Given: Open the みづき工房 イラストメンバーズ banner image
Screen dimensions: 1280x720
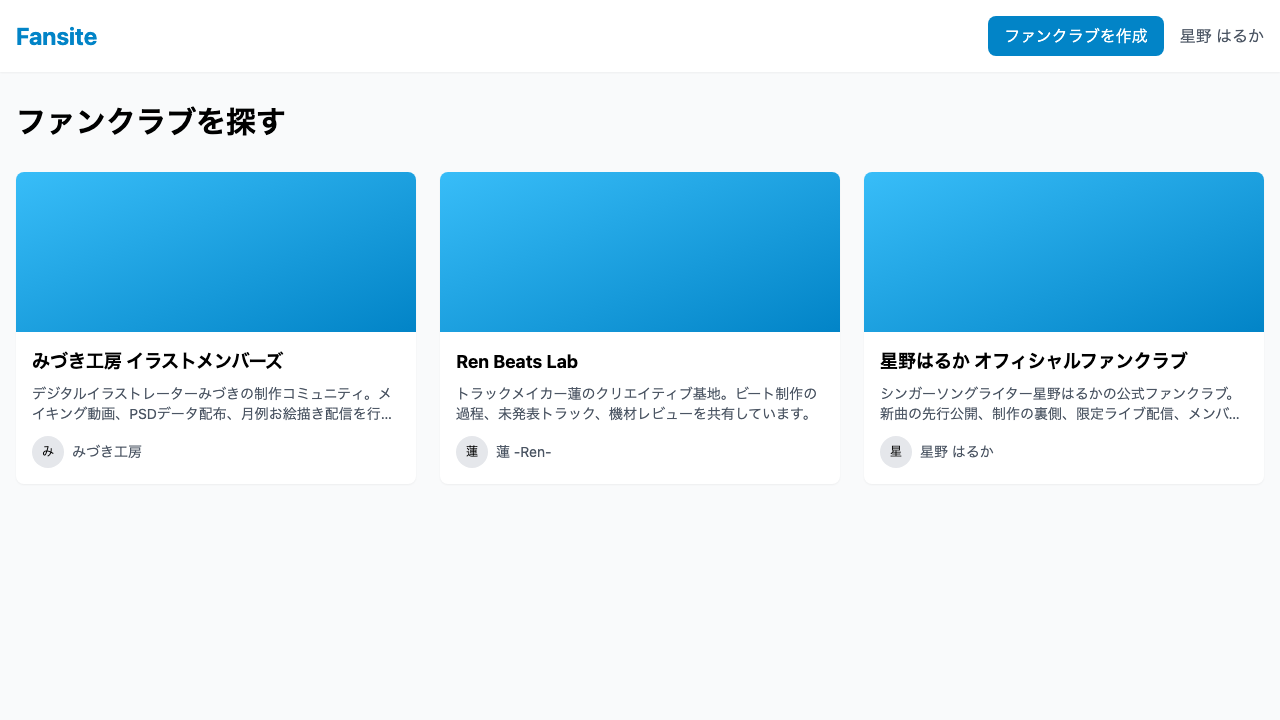Looking at the screenshot, I should click(x=216, y=252).
